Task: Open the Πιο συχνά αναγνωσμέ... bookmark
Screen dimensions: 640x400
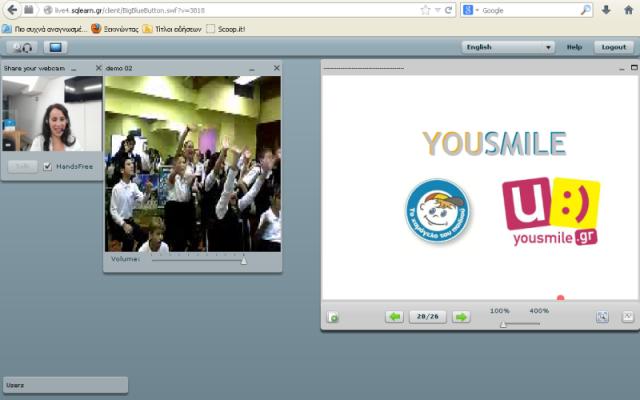Action: click(x=44, y=29)
